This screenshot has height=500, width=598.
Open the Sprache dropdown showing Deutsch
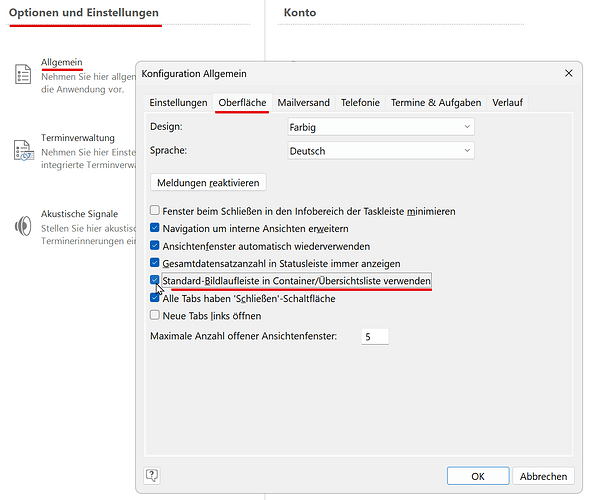coord(381,151)
